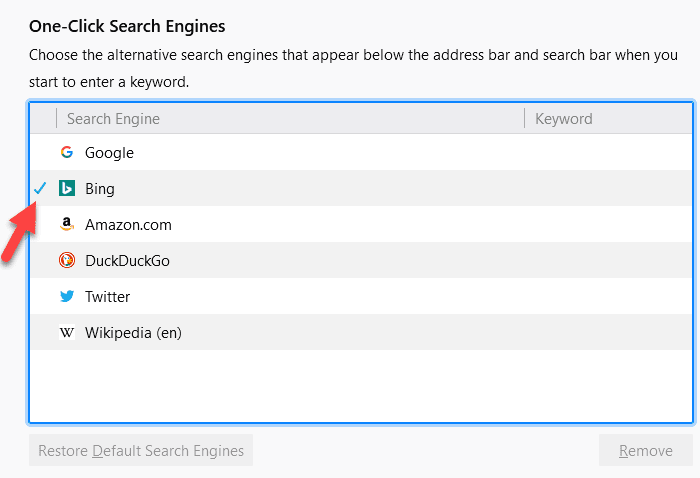Click the DuckDuckGo logo icon

pyautogui.click(x=67, y=261)
